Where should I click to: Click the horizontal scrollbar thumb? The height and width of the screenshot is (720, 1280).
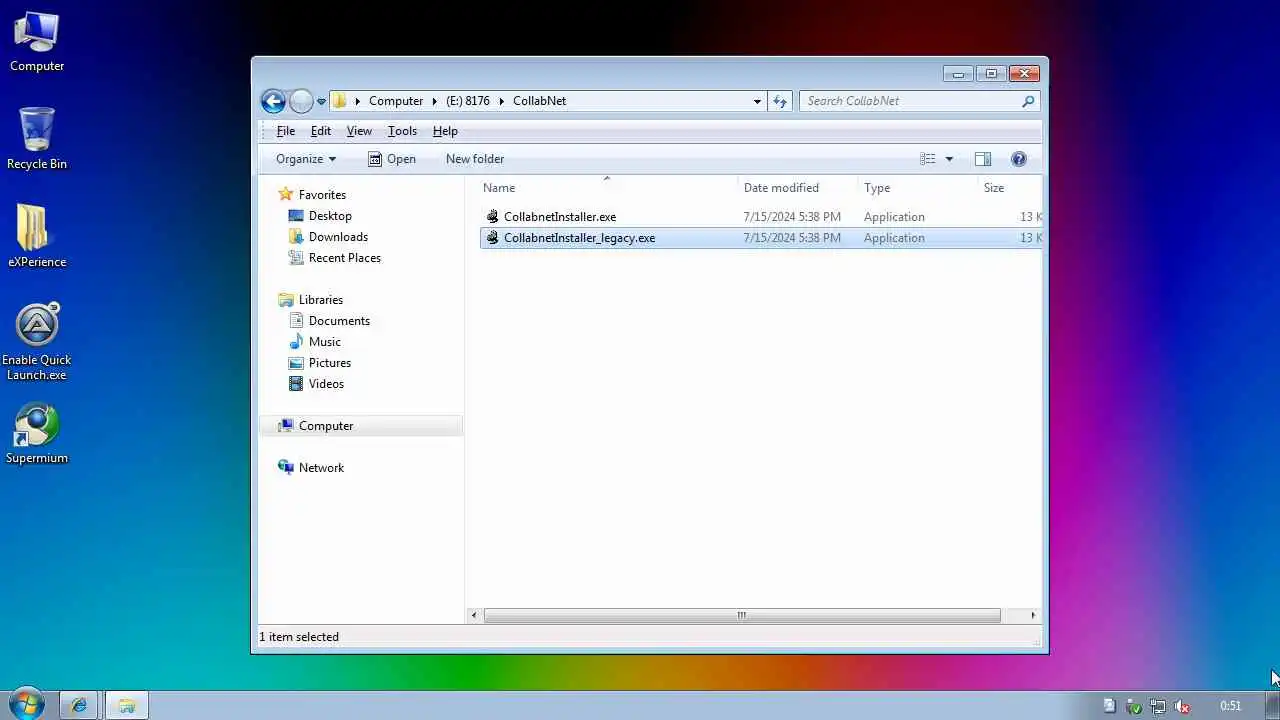pyautogui.click(x=742, y=615)
